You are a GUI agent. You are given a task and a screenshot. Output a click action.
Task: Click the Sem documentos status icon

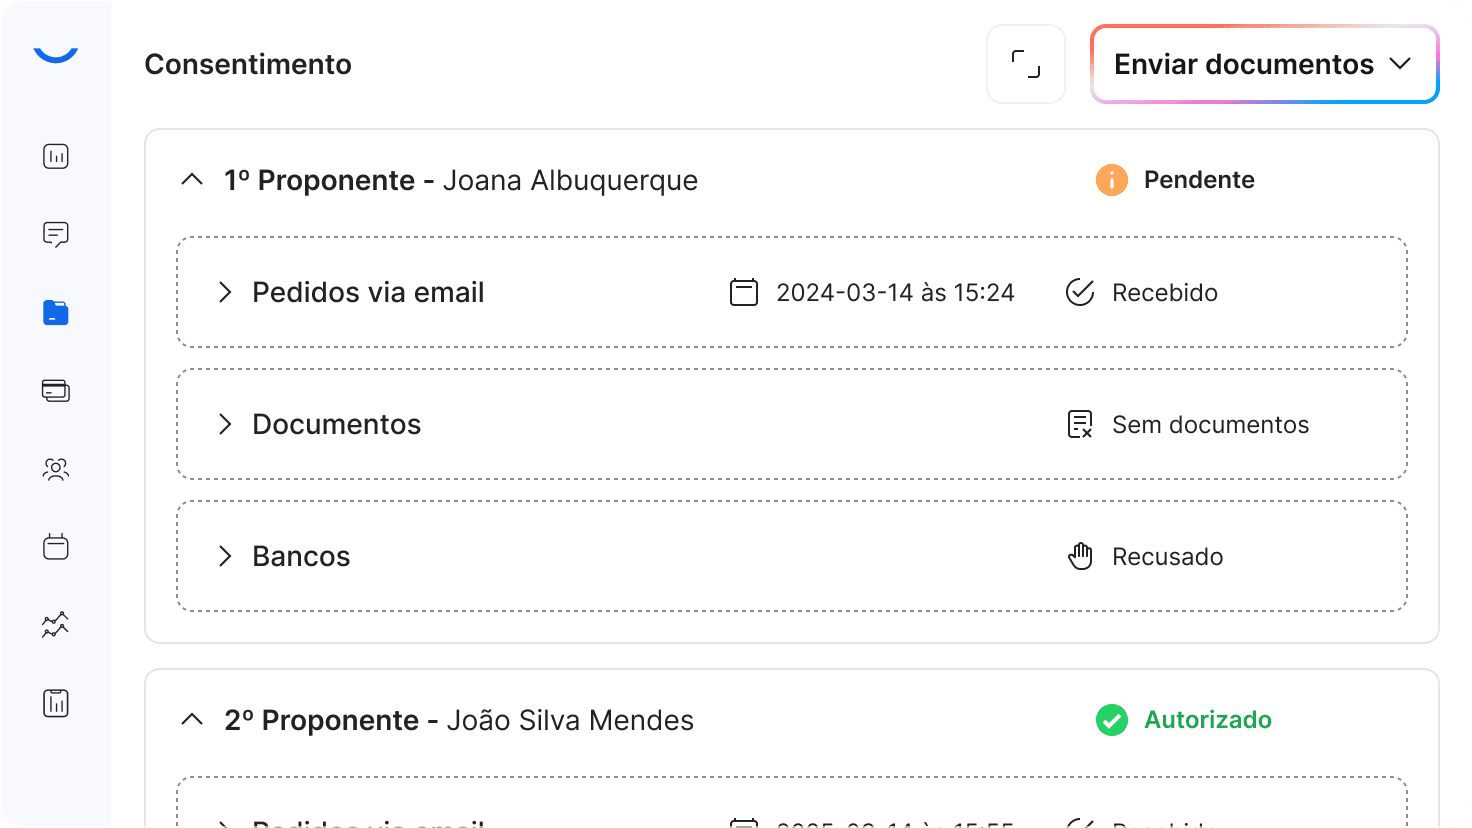tap(1080, 424)
